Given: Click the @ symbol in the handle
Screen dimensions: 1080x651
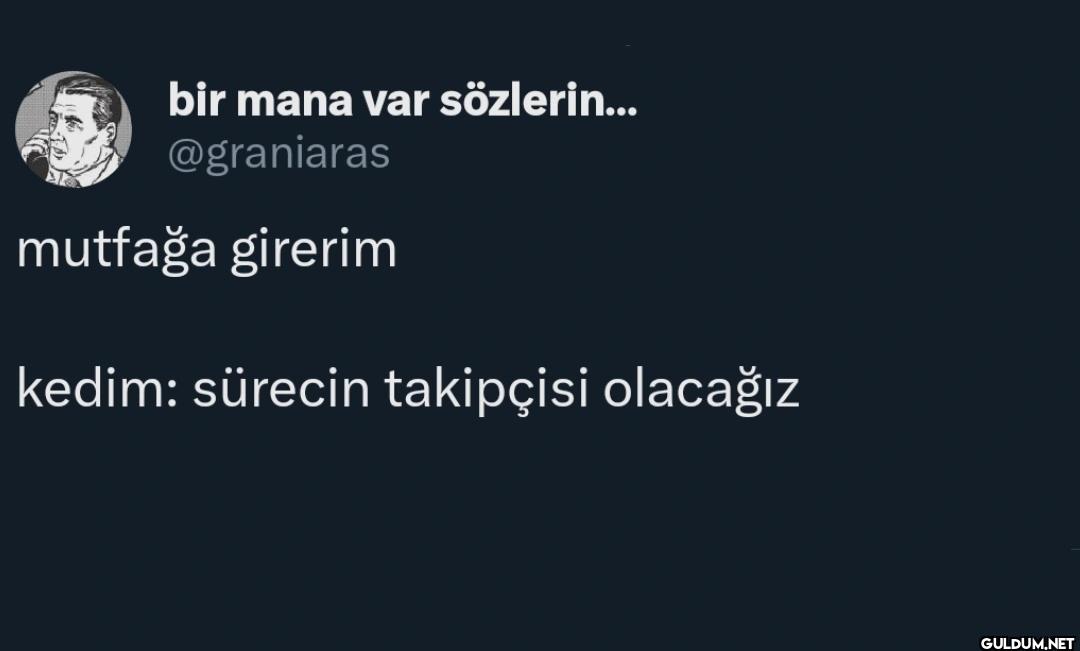Looking at the screenshot, I should pyautogui.click(x=185, y=154).
